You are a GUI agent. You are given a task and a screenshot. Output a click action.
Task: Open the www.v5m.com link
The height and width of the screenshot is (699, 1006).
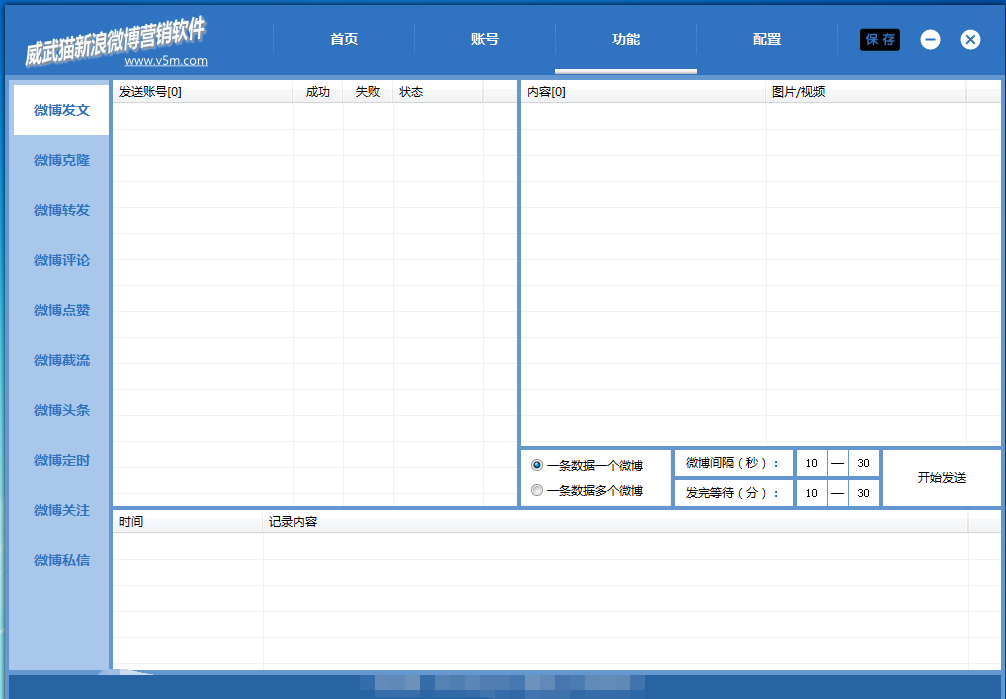tap(166, 61)
